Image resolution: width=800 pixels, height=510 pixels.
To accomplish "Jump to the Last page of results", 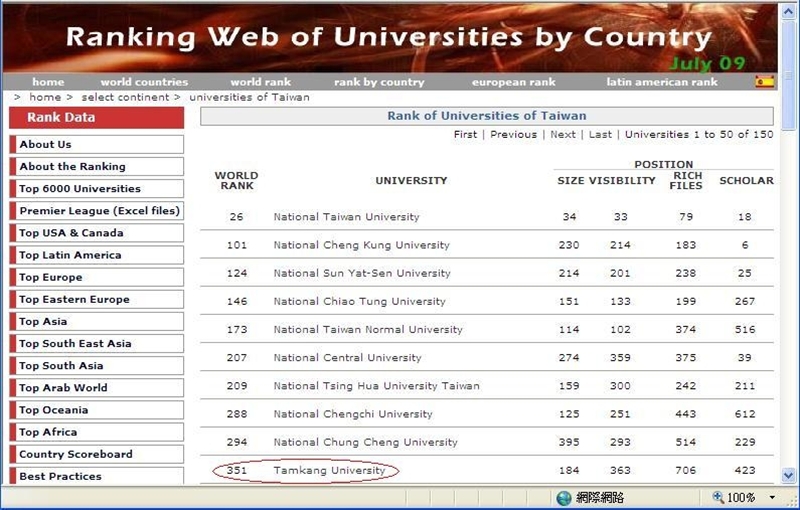I will coord(600,134).
